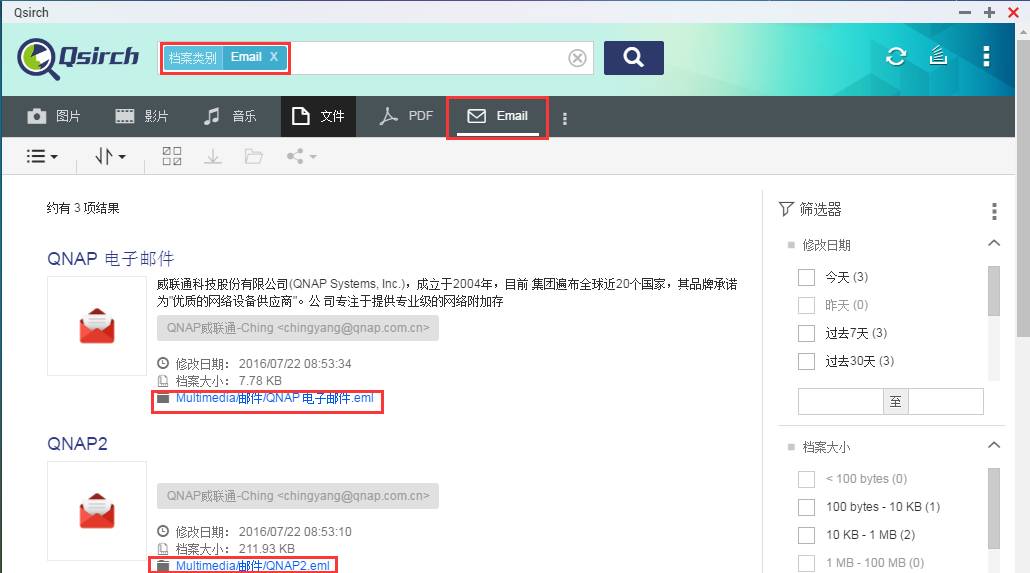Screen dimensions: 1030x573
Task: Check the 昨天 (0) filter
Action: click(806, 306)
